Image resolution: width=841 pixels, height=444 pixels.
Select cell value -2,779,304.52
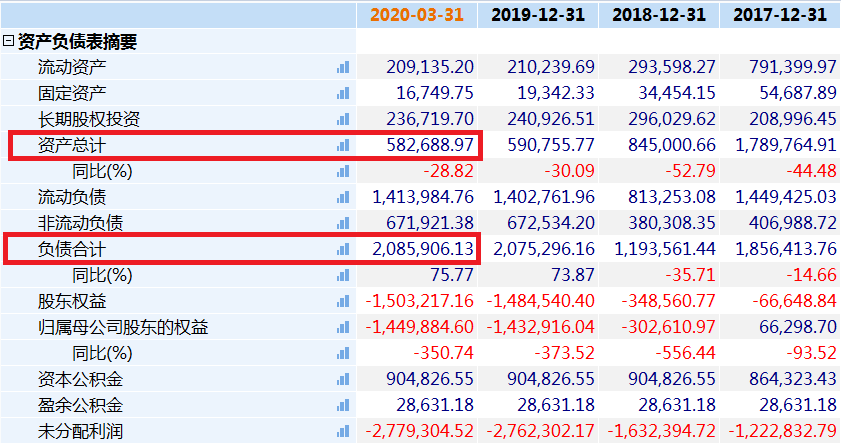pyautogui.click(x=419, y=431)
